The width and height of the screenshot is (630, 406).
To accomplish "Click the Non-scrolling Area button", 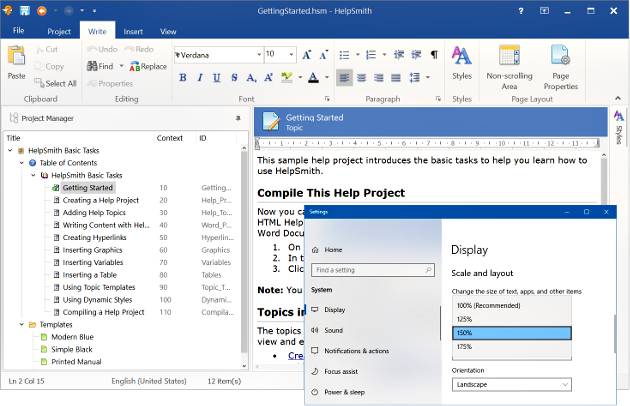I will click(509, 68).
